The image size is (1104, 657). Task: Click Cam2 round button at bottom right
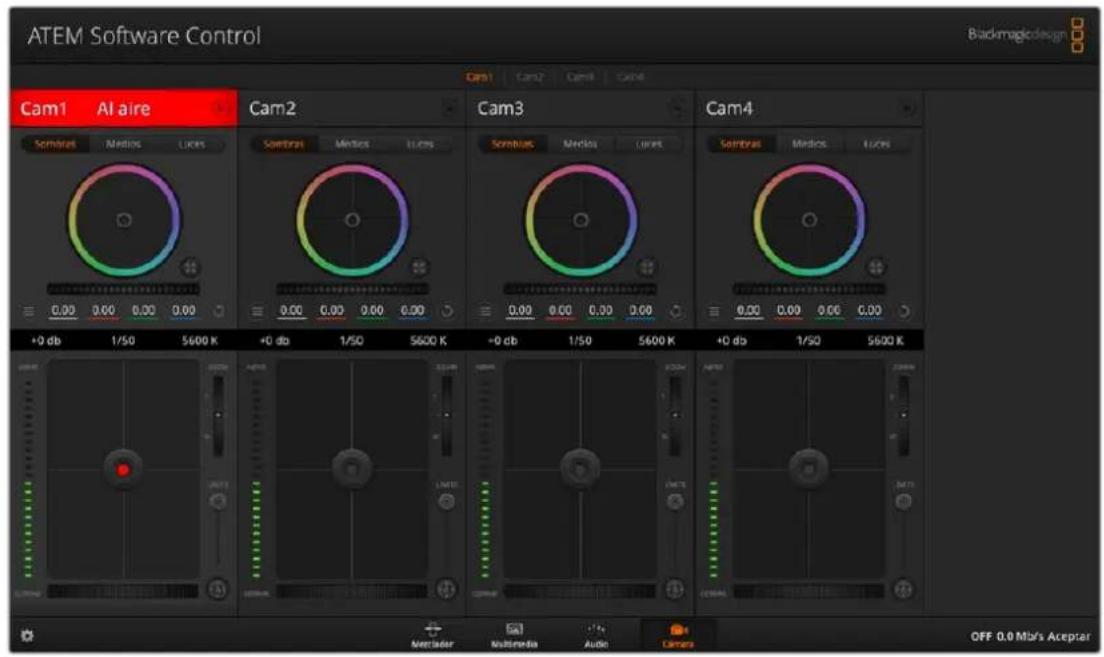(446, 589)
